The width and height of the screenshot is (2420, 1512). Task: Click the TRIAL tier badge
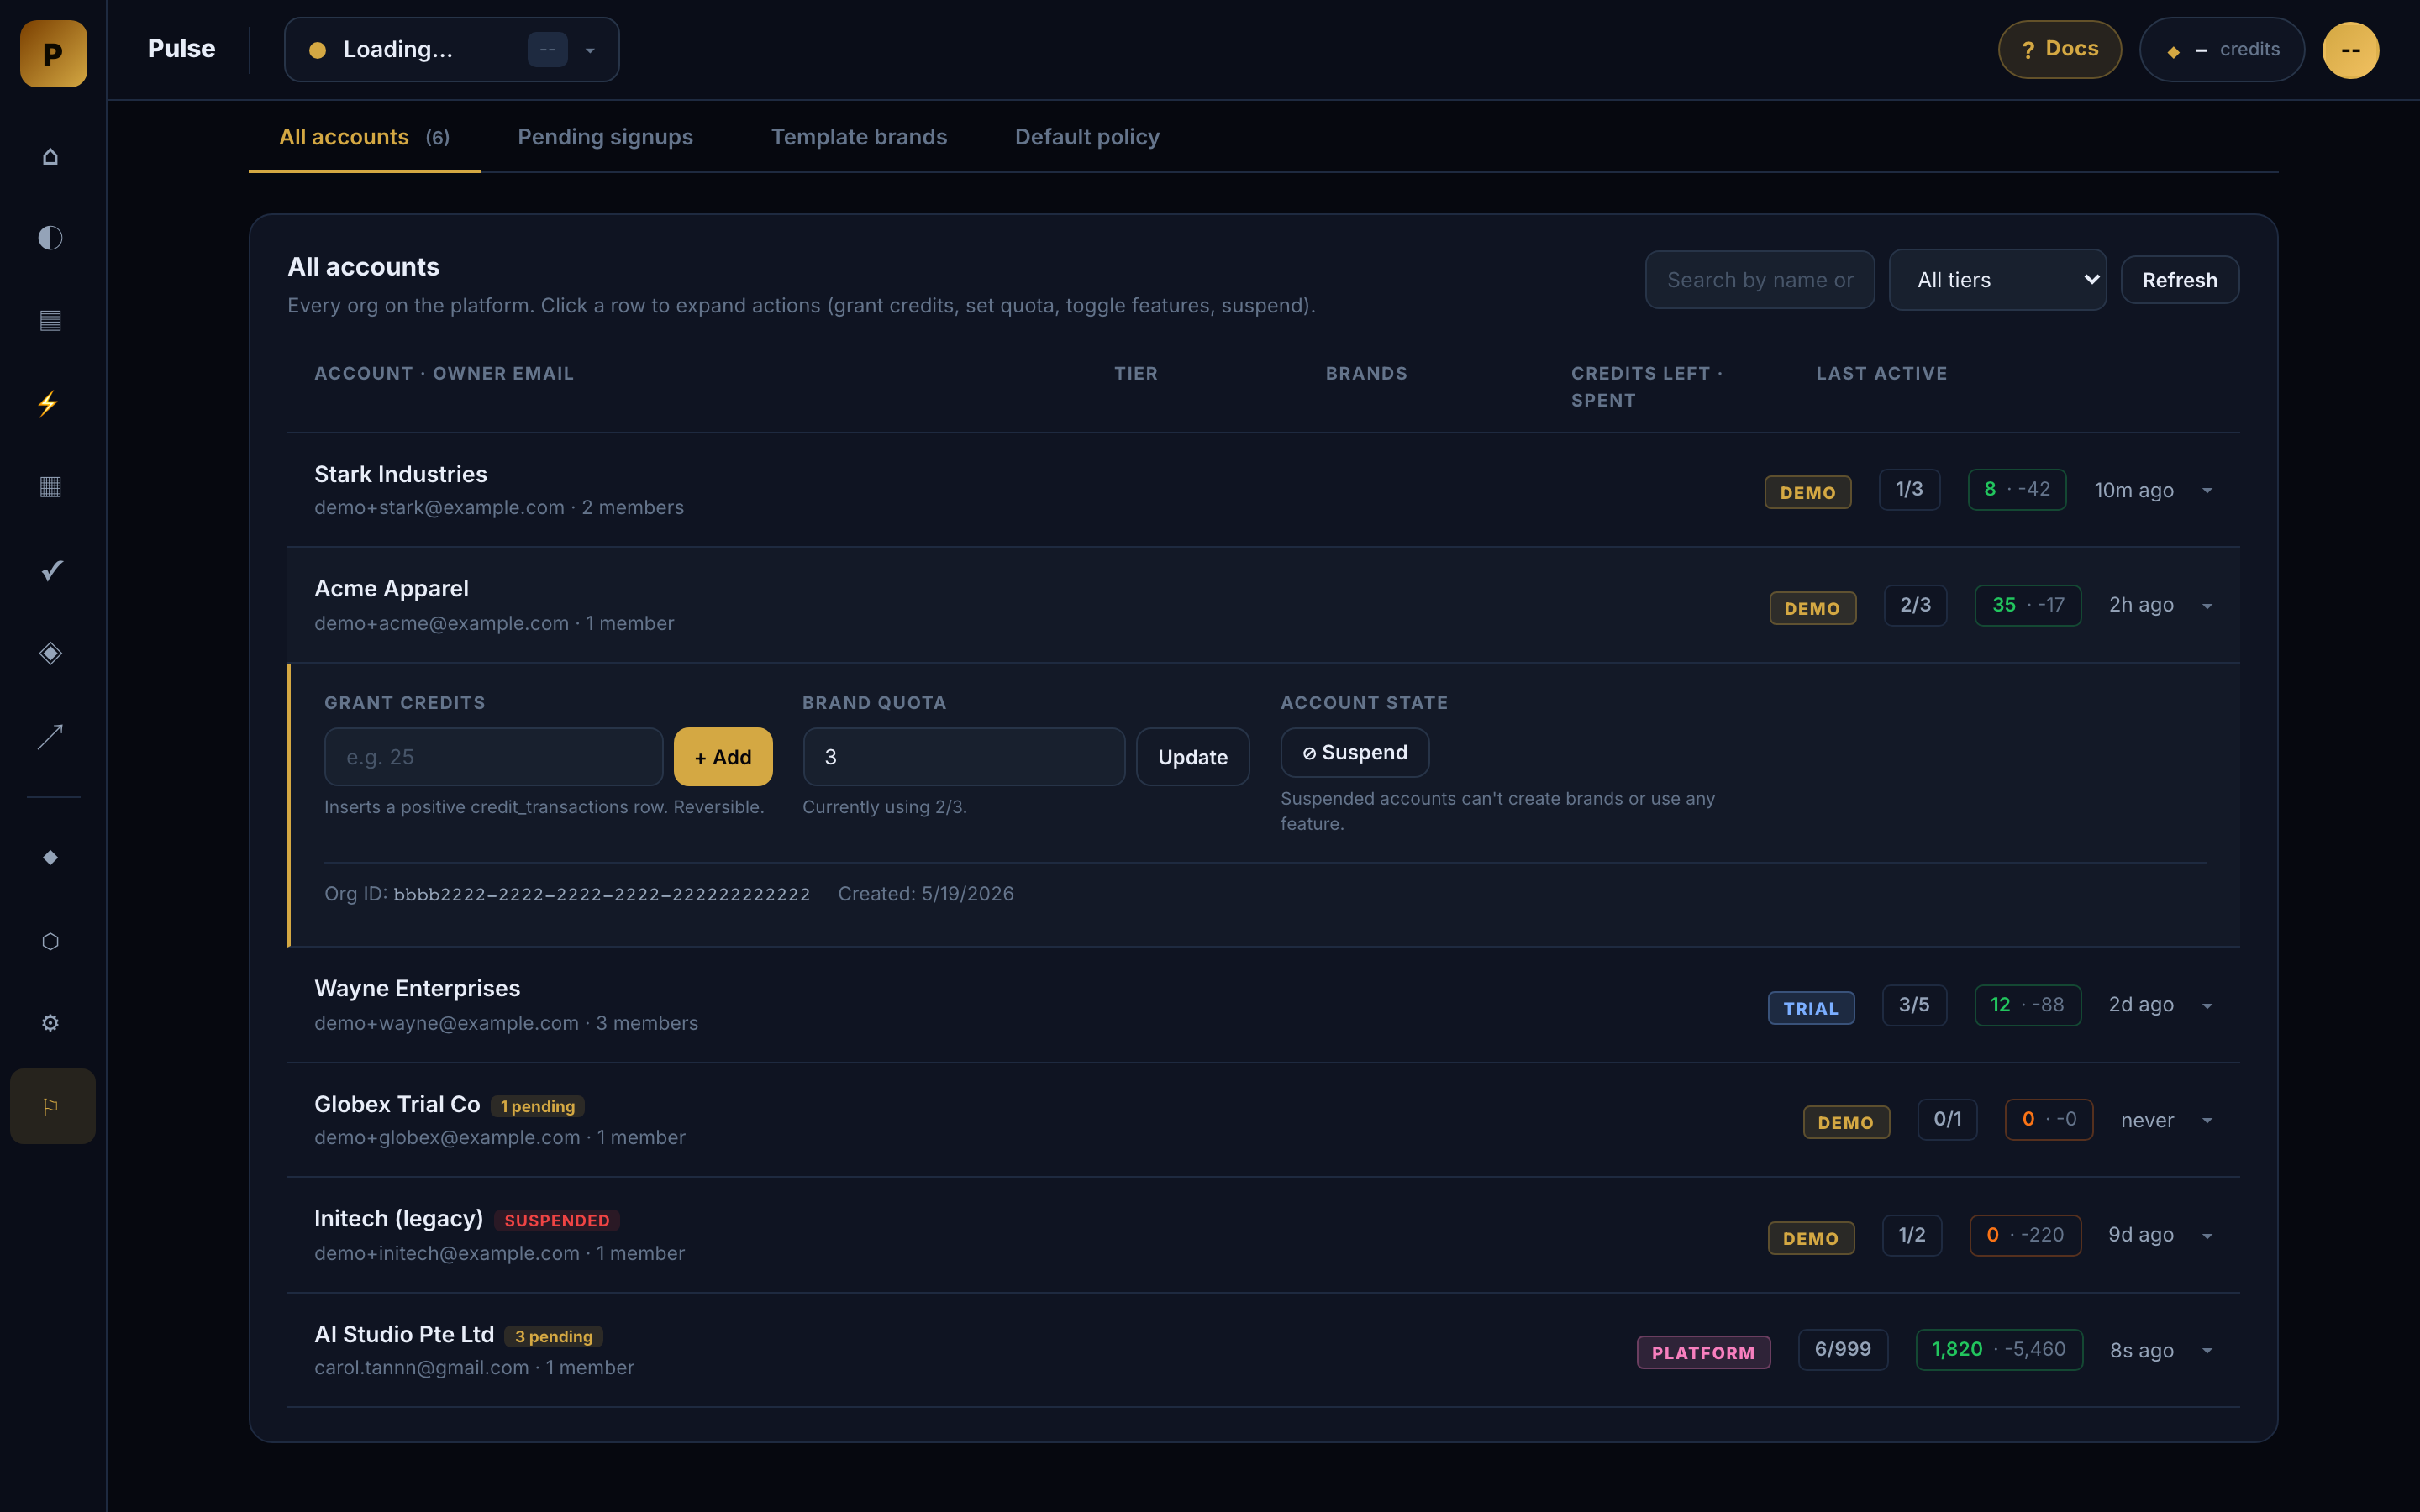[1811, 1008]
